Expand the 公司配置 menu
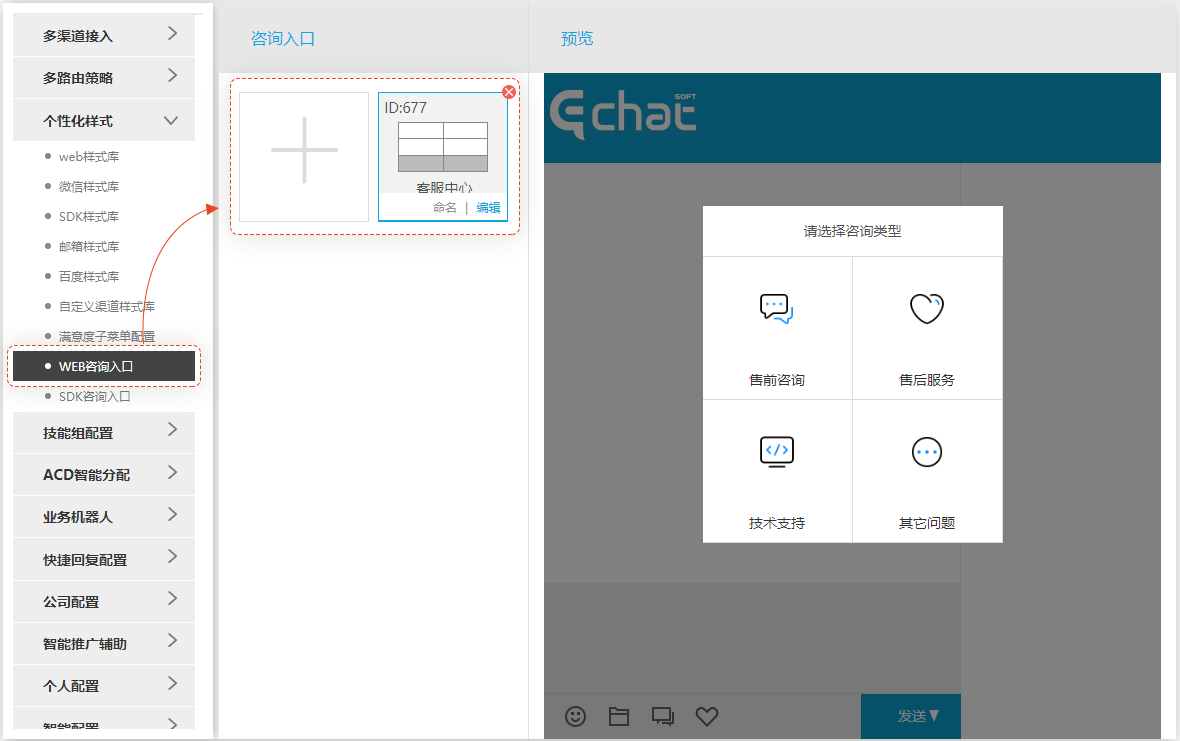The image size is (1180, 741). 104,602
